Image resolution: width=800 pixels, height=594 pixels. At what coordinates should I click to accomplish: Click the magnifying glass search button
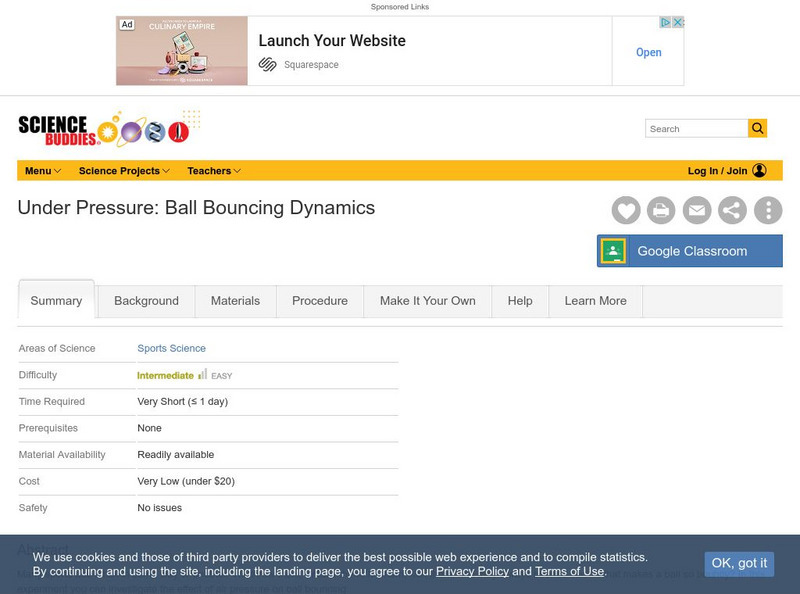[758, 128]
